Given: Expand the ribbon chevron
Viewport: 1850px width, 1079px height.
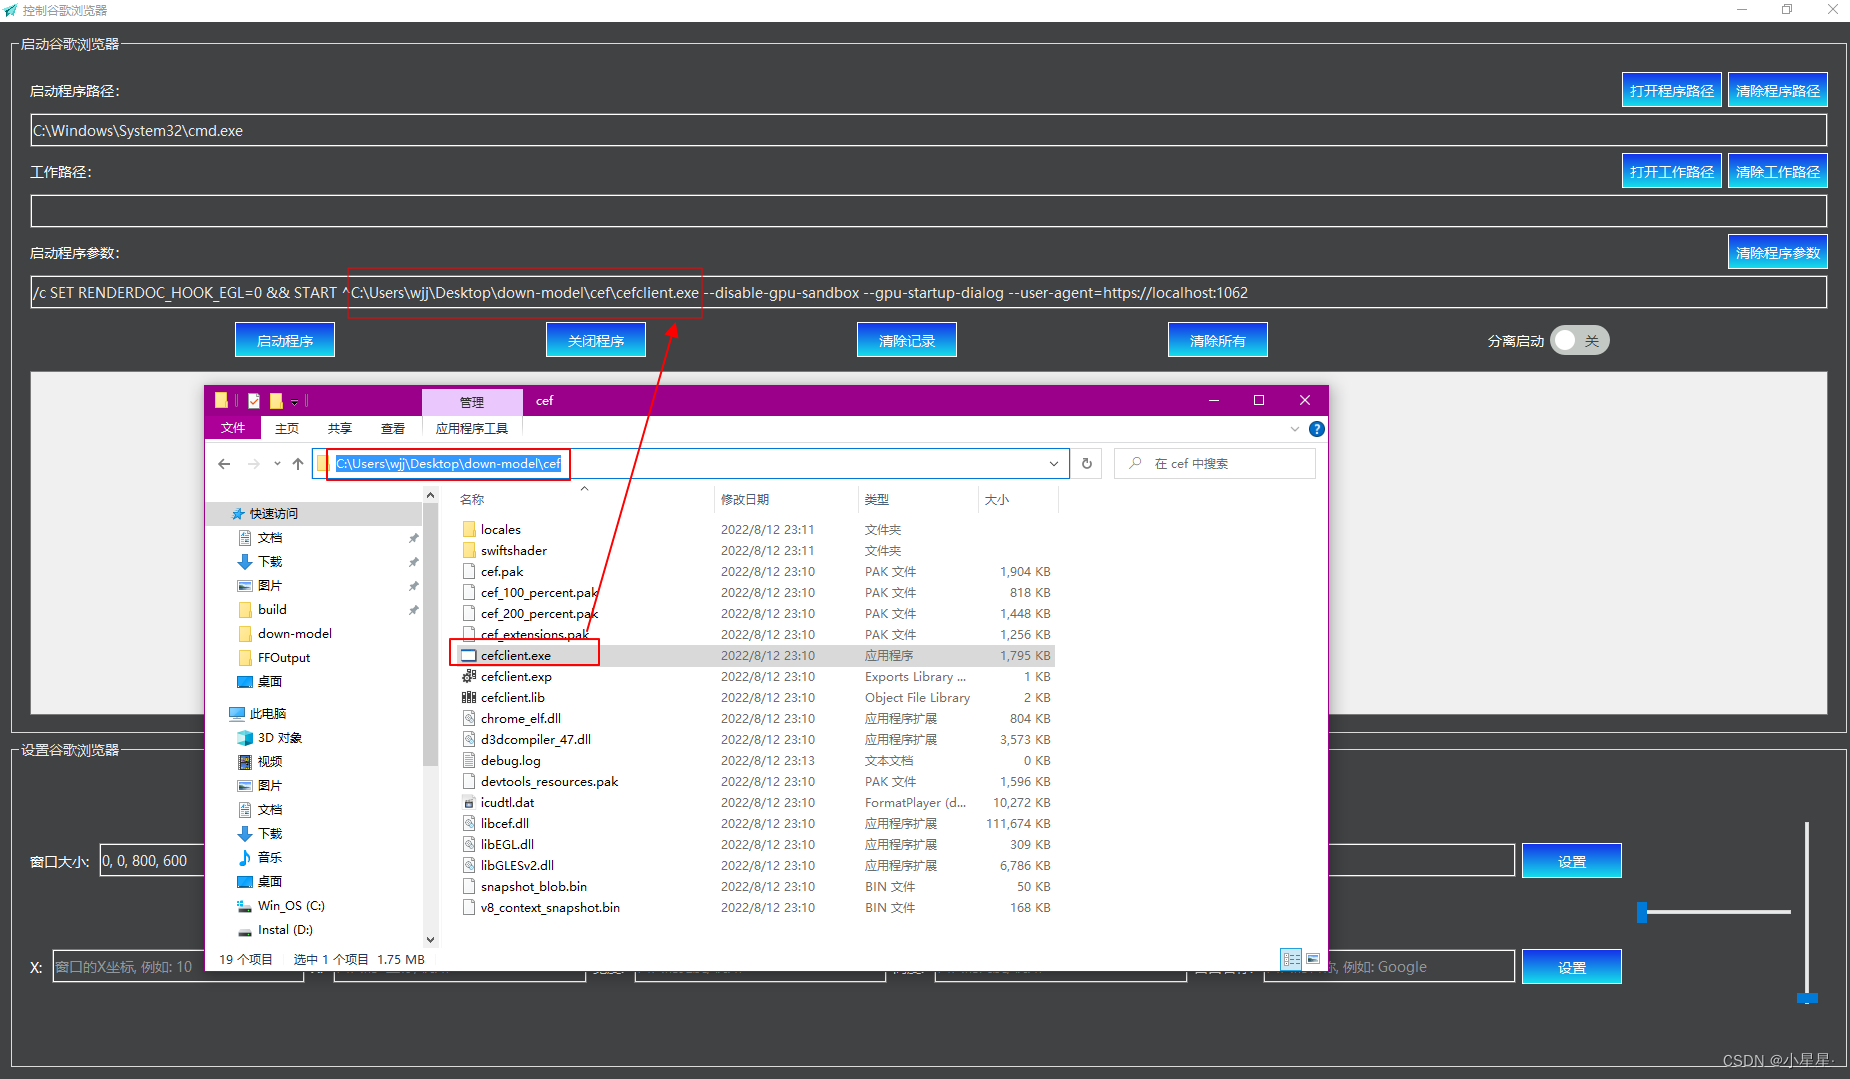Looking at the screenshot, I should 1294,428.
